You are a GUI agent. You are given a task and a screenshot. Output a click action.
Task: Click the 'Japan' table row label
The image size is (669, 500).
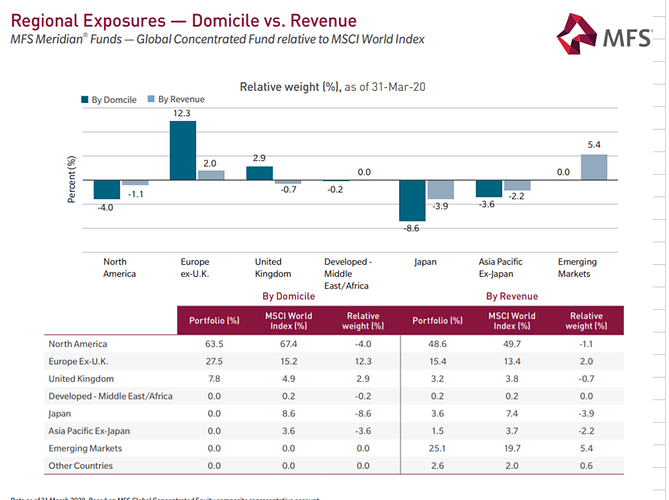[x=59, y=414]
